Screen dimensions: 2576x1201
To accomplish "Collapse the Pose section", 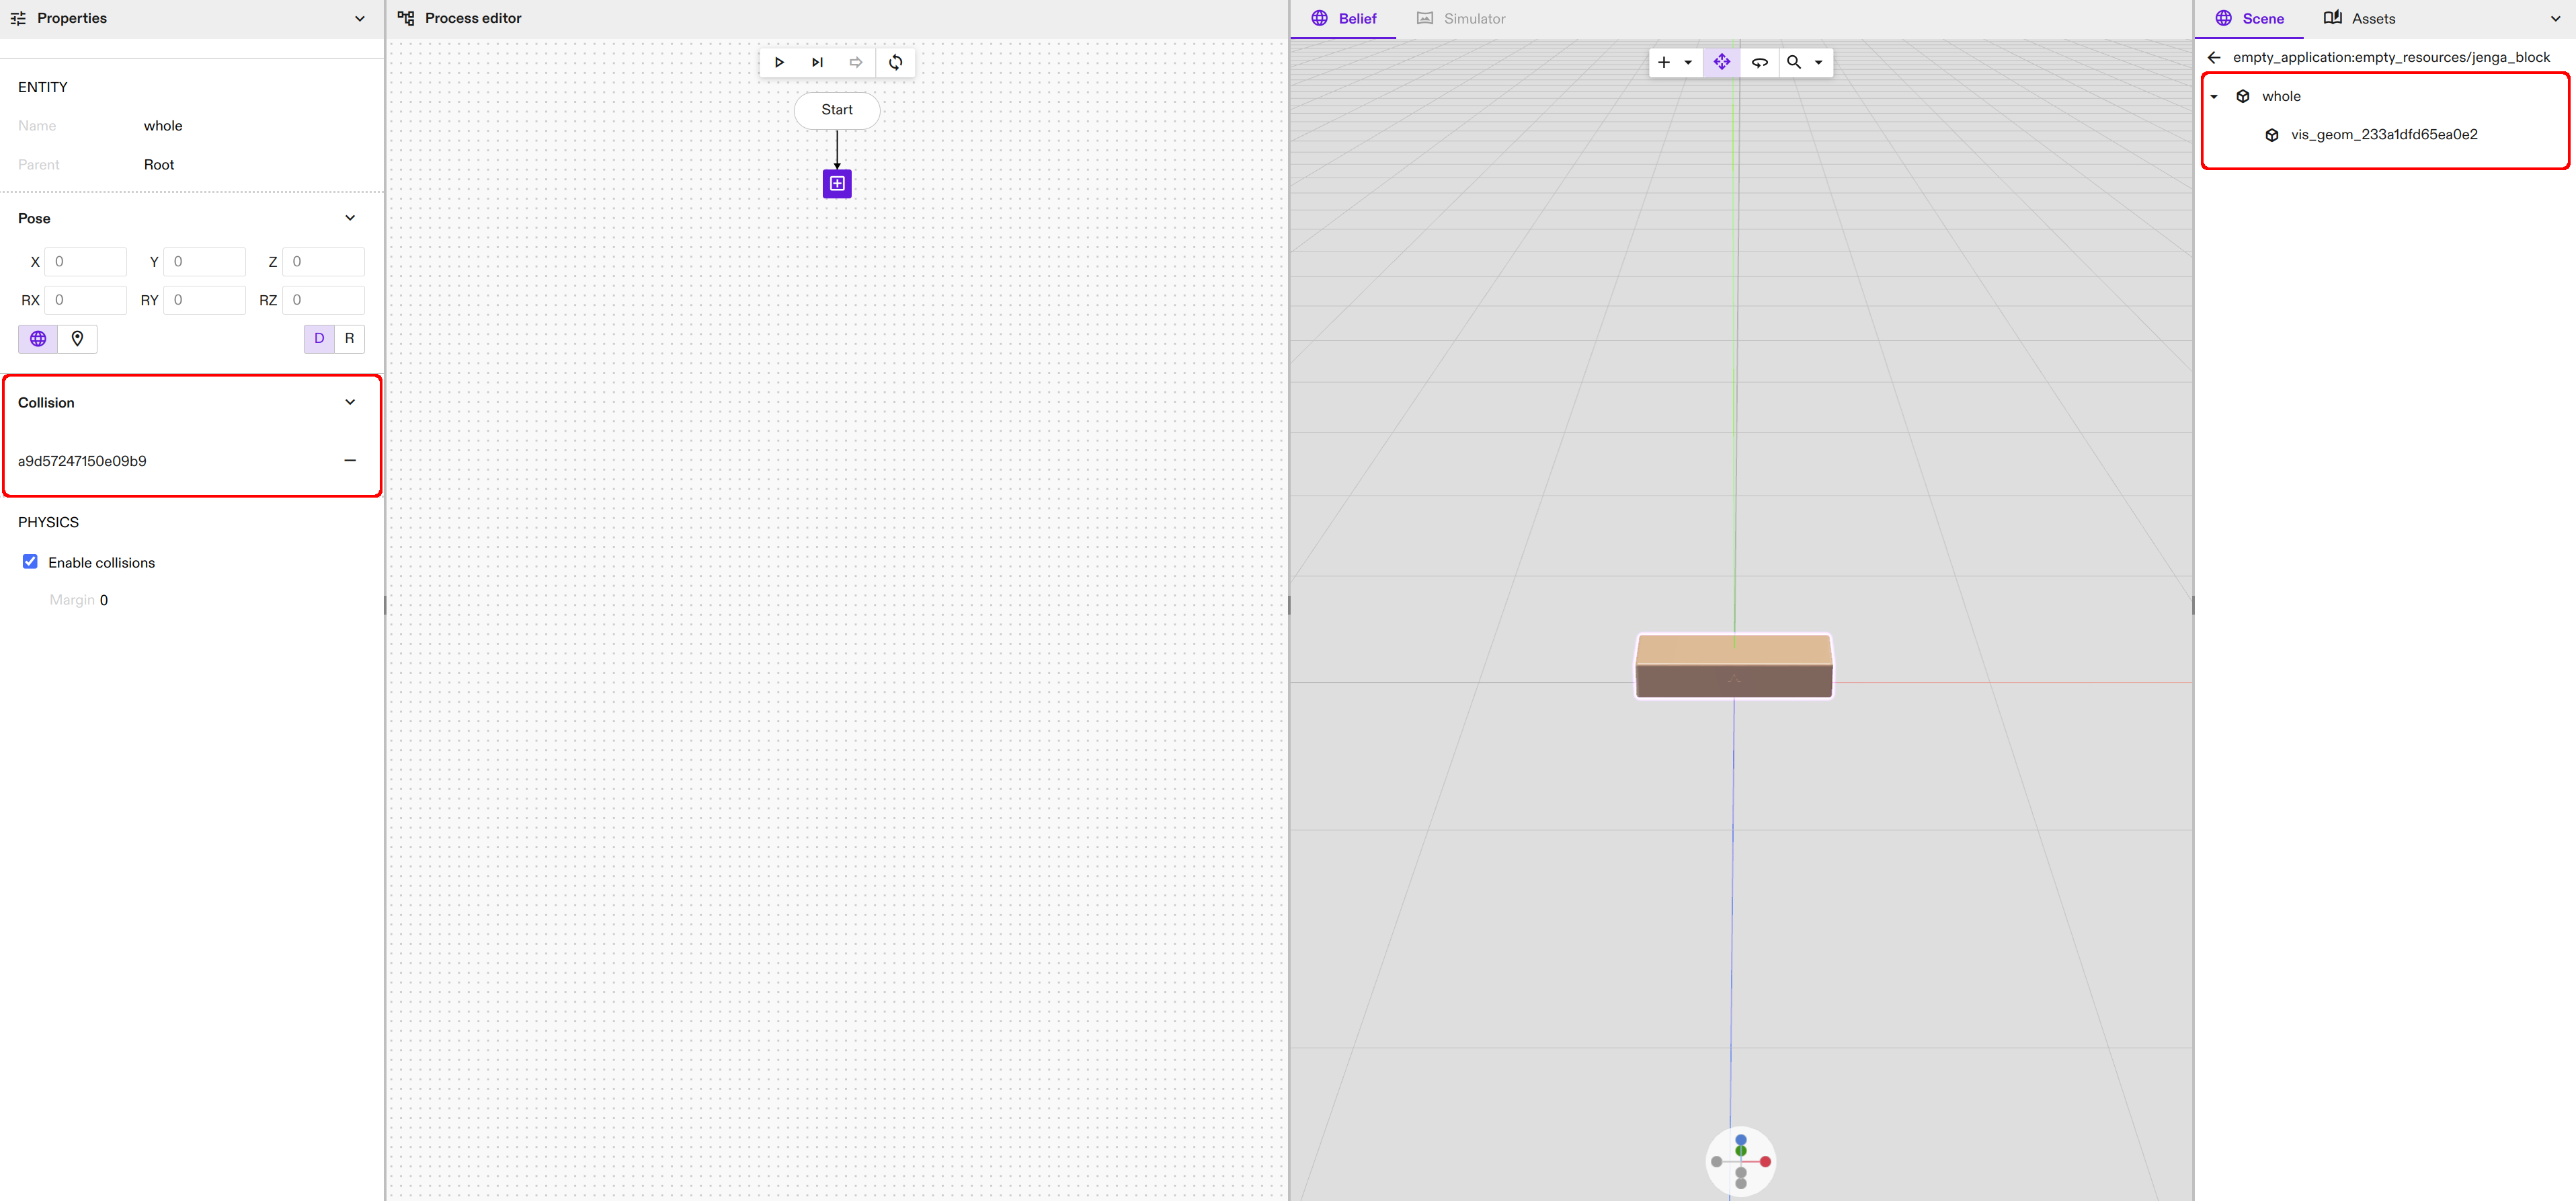I will [x=350, y=217].
